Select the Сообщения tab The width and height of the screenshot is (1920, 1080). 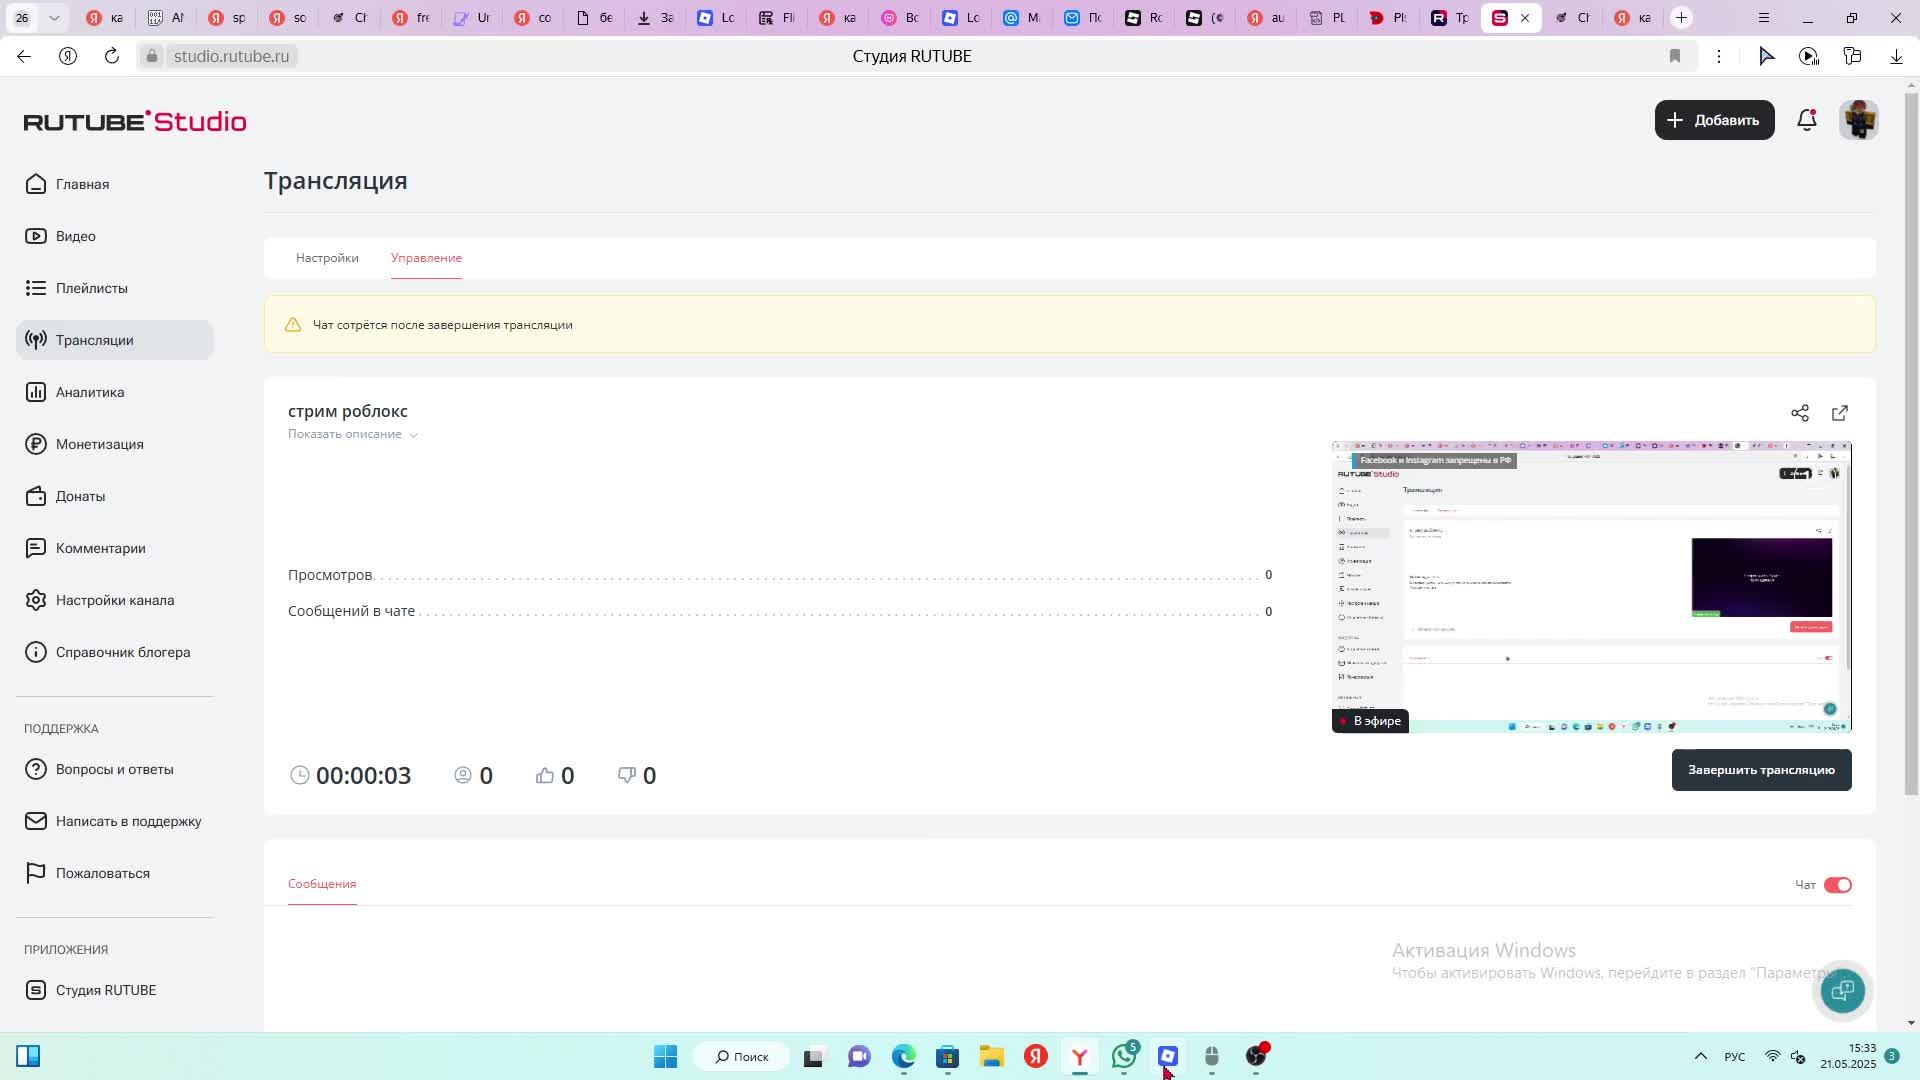322,884
